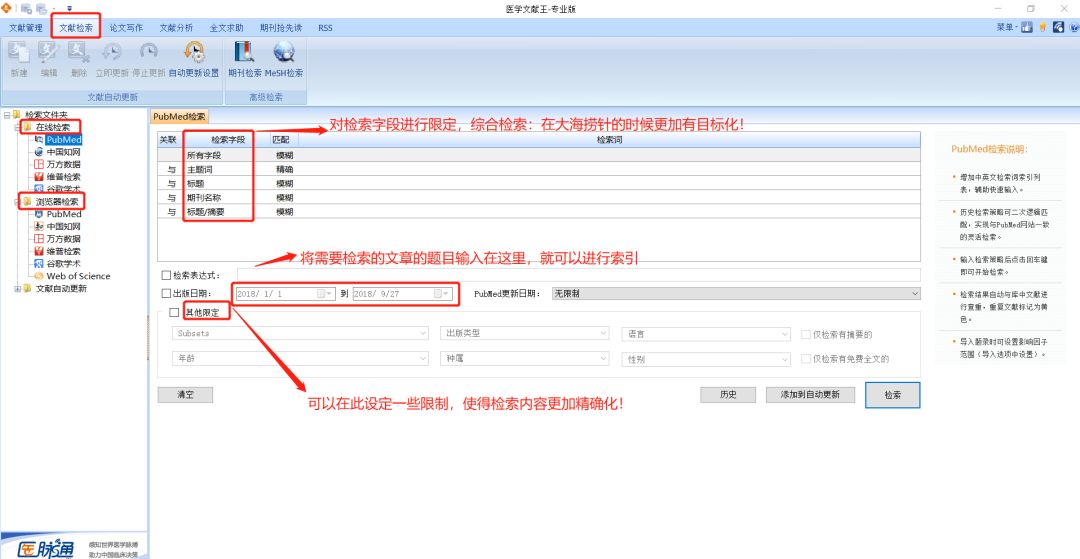Select 谷歌学术 under 浏览器检索
1080x559 pixels.
[63, 264]
